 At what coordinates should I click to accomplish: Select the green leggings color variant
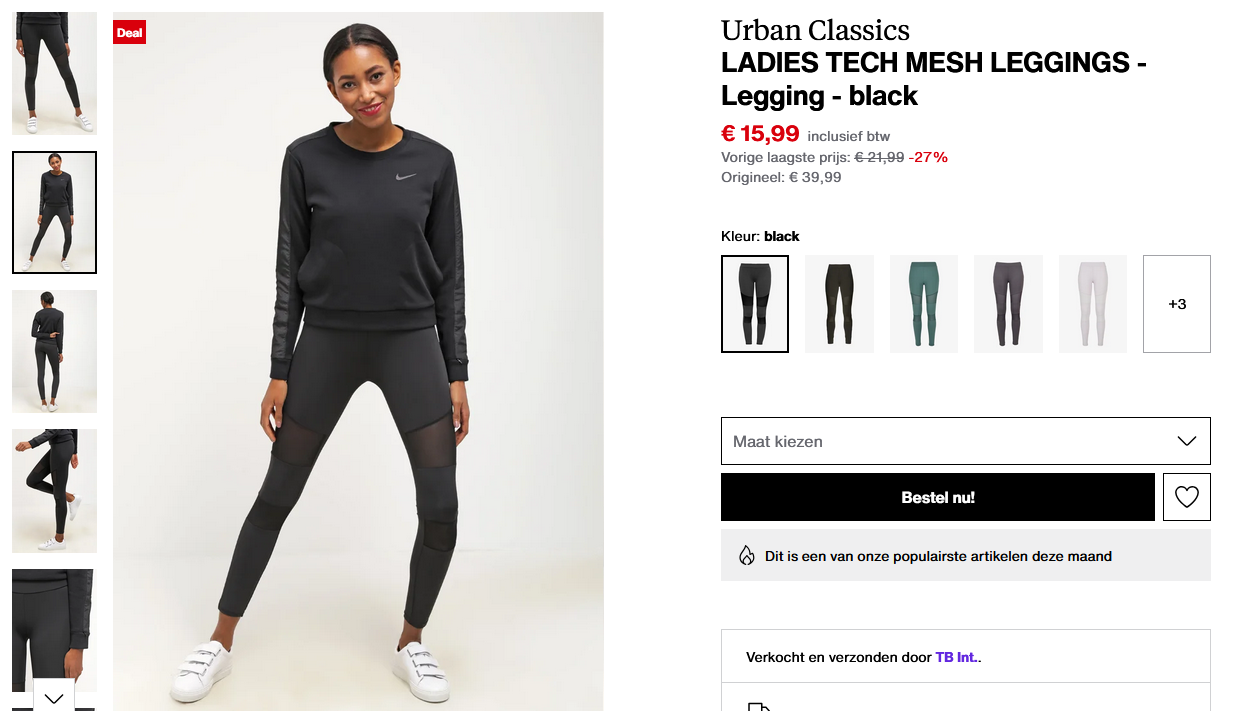[923, 303]
